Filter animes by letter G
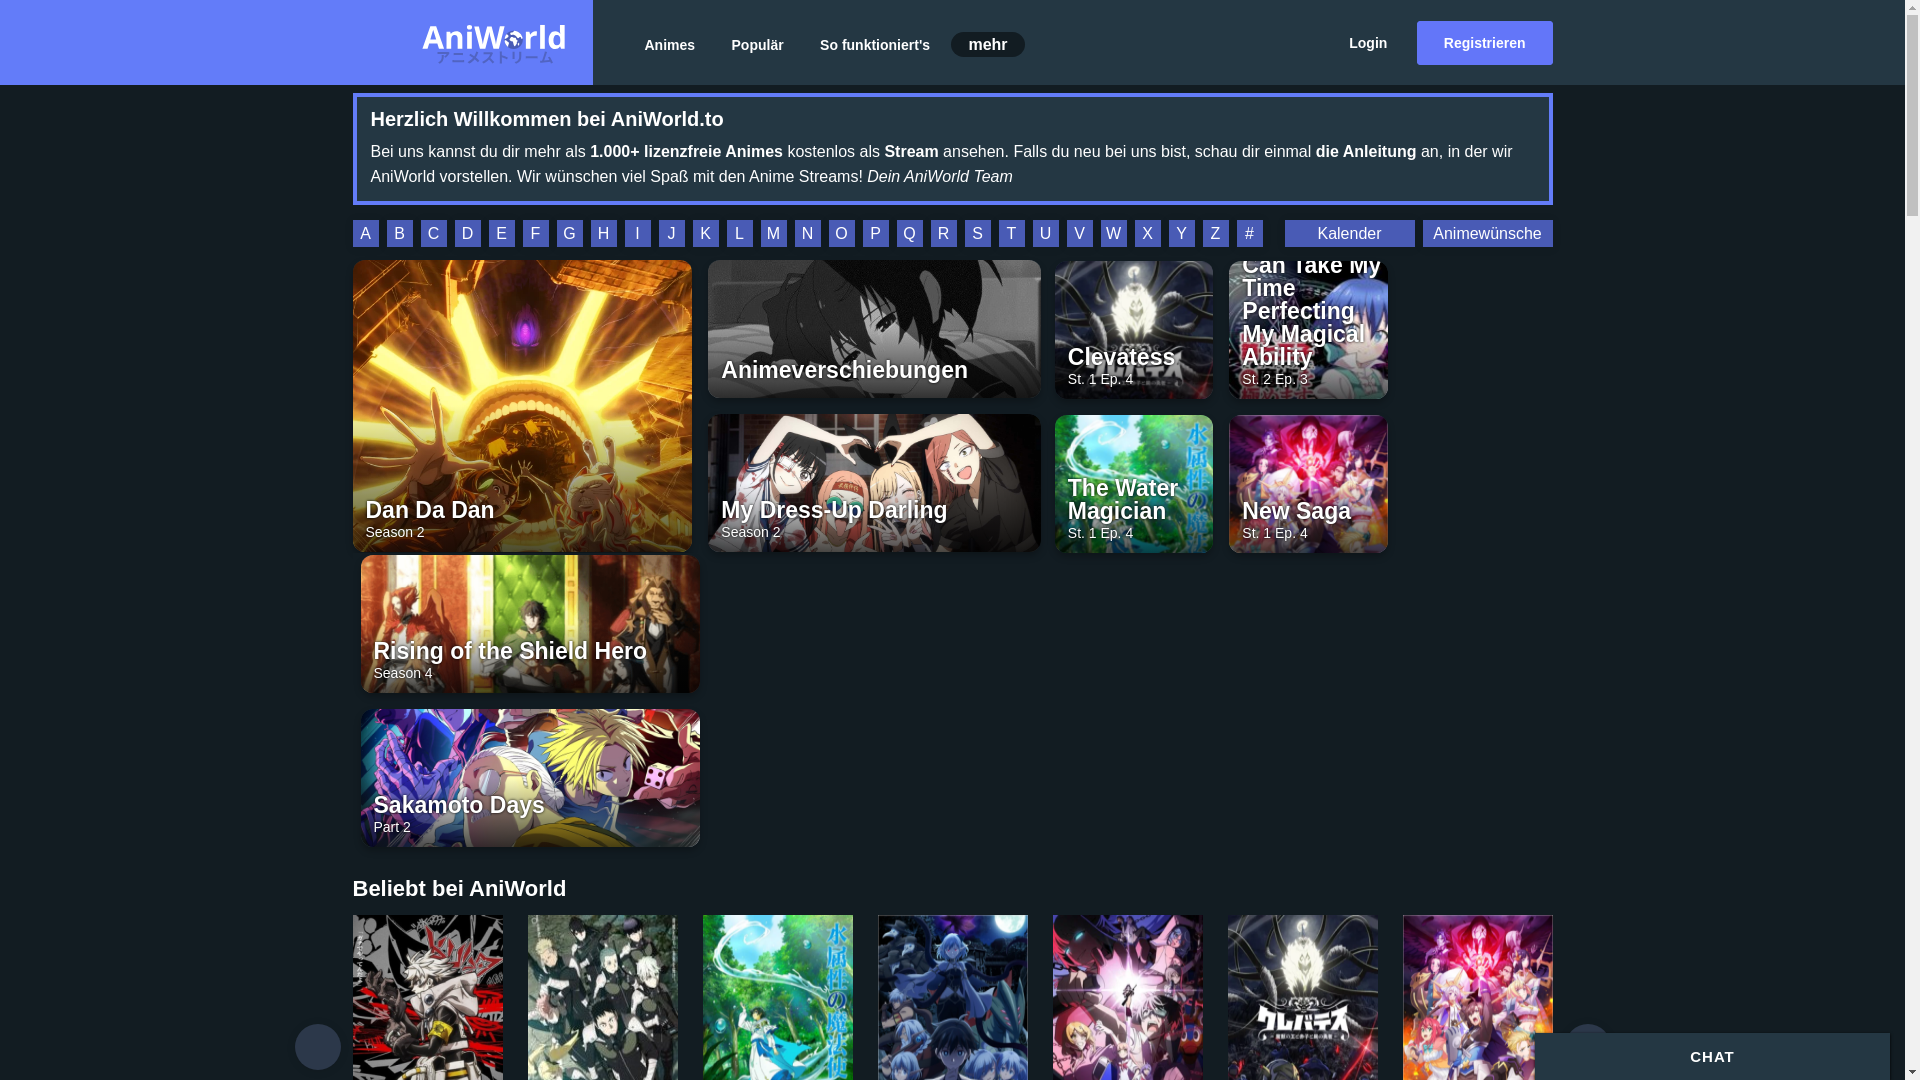The image size is (1920, 1080). click(x=569, y=234)
